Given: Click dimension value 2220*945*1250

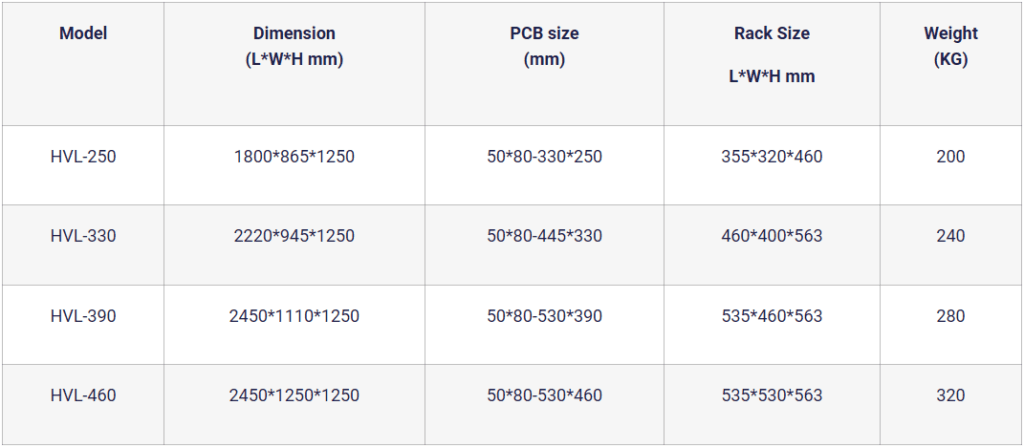Looking at the screenshot, I should point(294,236).
